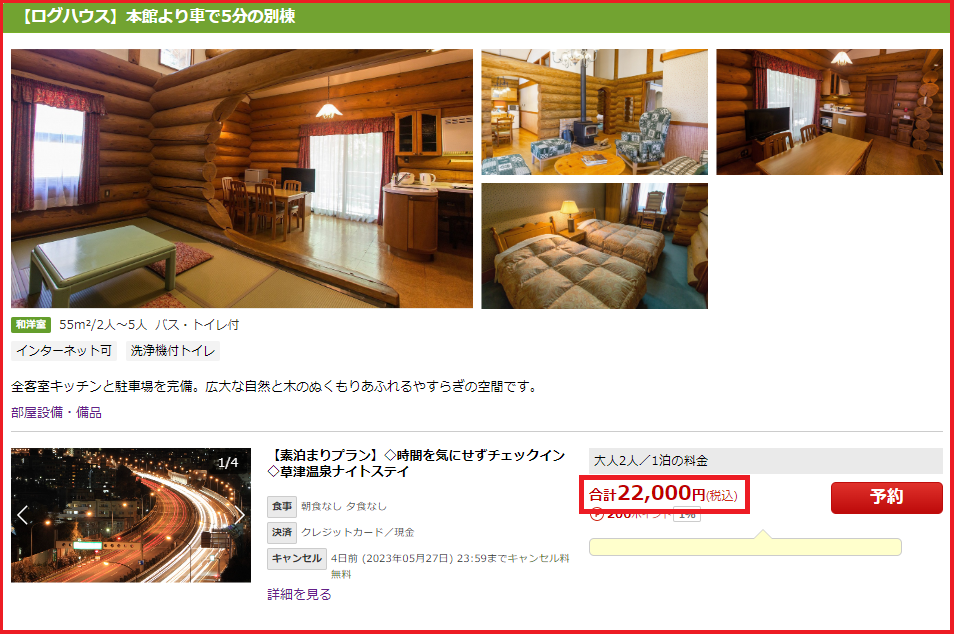
Task: Click the 洗浄機付トイレ amenity tag
Action: click(x=173, y=350)
